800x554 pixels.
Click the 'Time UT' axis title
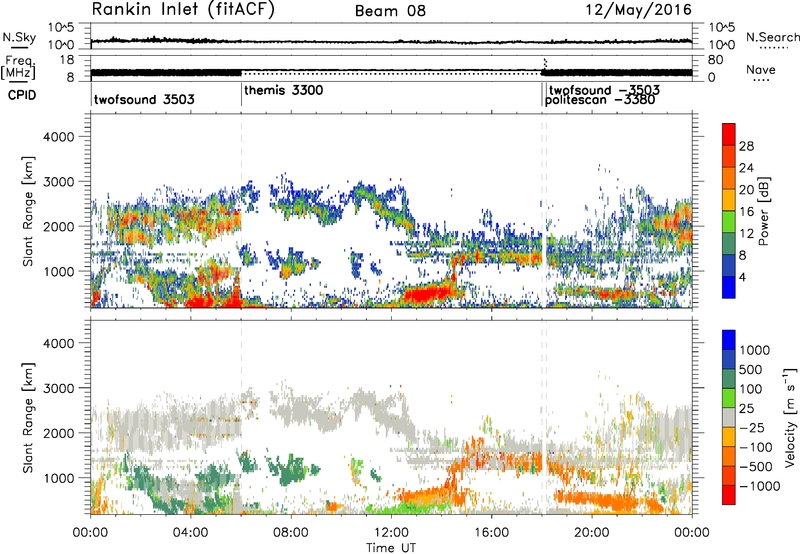click(391, 548)
